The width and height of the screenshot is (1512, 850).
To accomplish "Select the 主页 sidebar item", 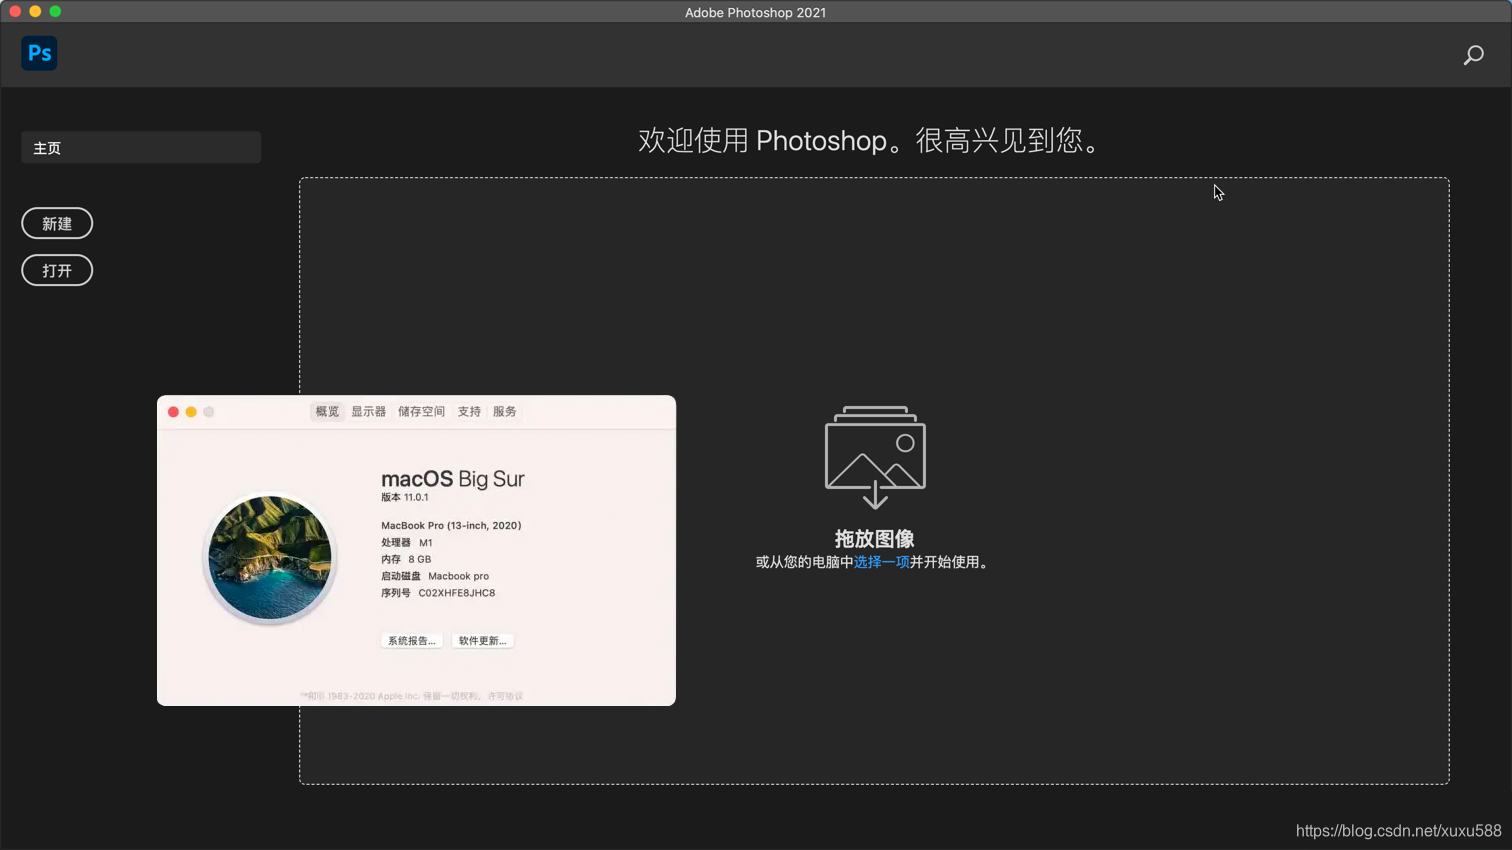I will pyautogui.click(x=141, y=148).
